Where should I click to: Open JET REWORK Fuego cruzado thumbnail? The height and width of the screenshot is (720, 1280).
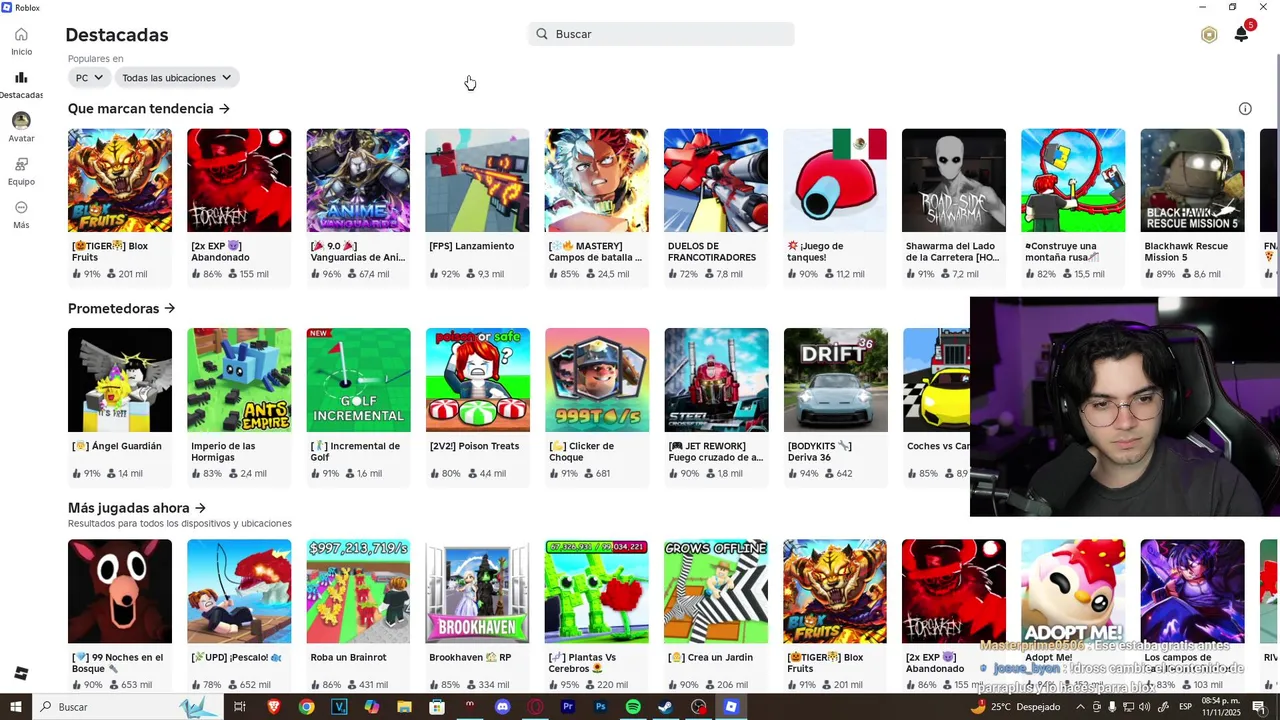tap(717, 380)
